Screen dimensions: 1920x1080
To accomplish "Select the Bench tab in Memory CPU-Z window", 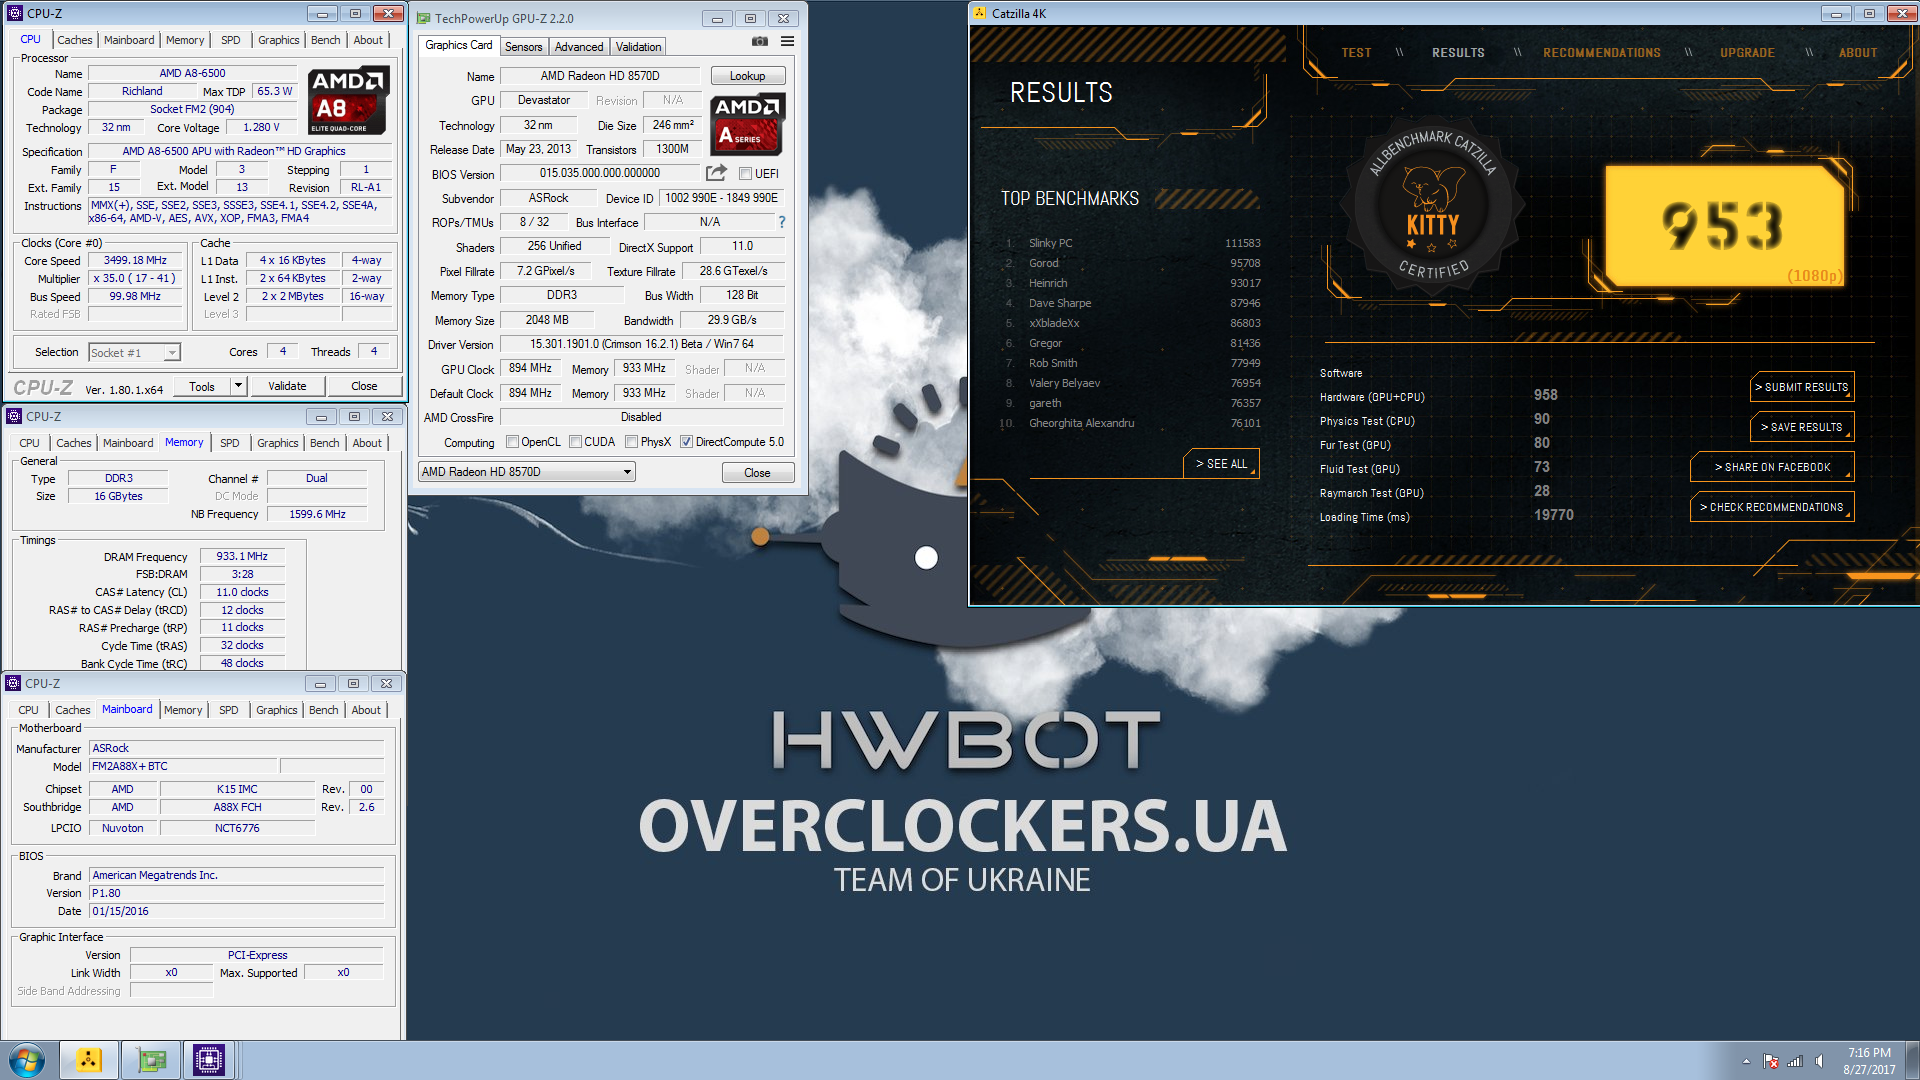I will [324, 443].
